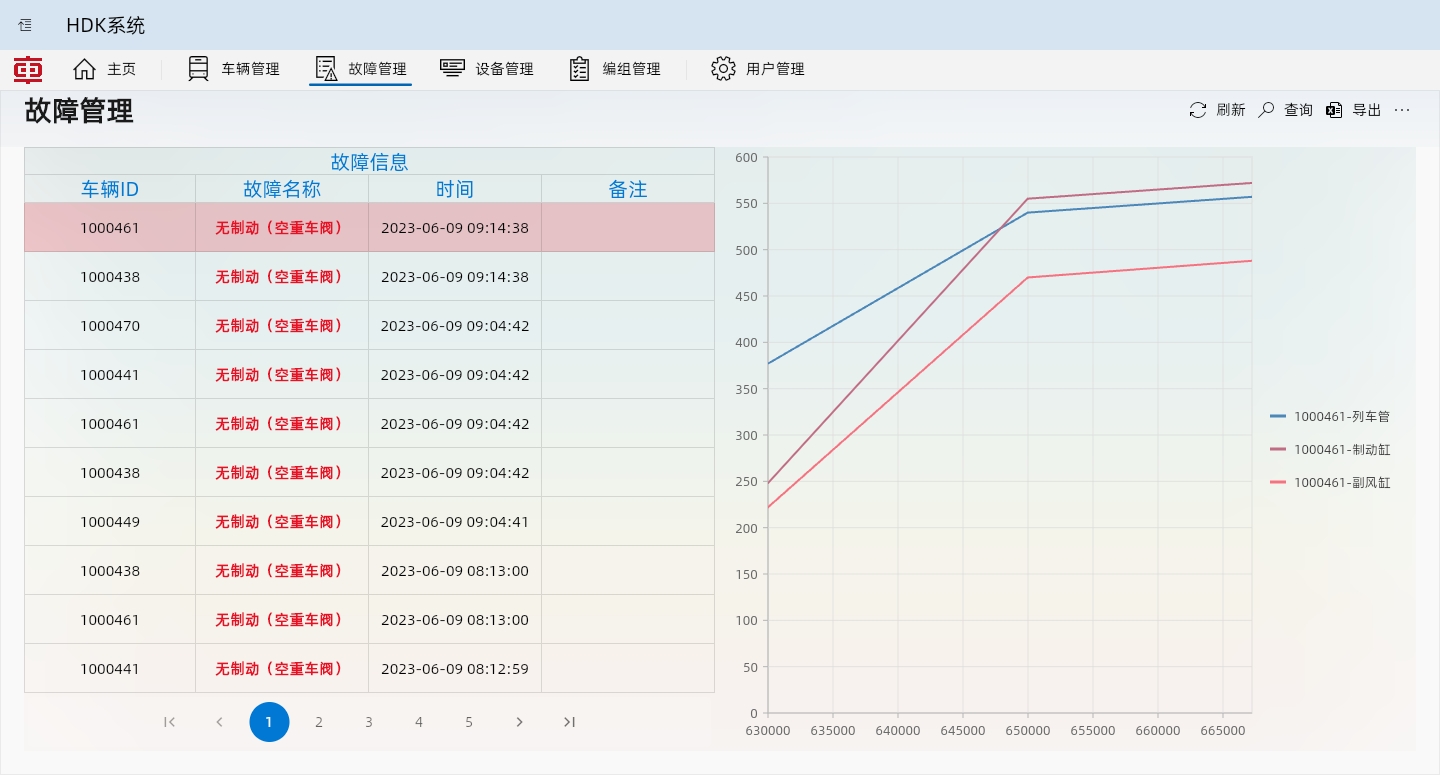Image resolution: width=1440 pixels, height=775 pixels.
Task: Toggle the 1000461-制动缸 legend entry
Action: [1330, 449]
